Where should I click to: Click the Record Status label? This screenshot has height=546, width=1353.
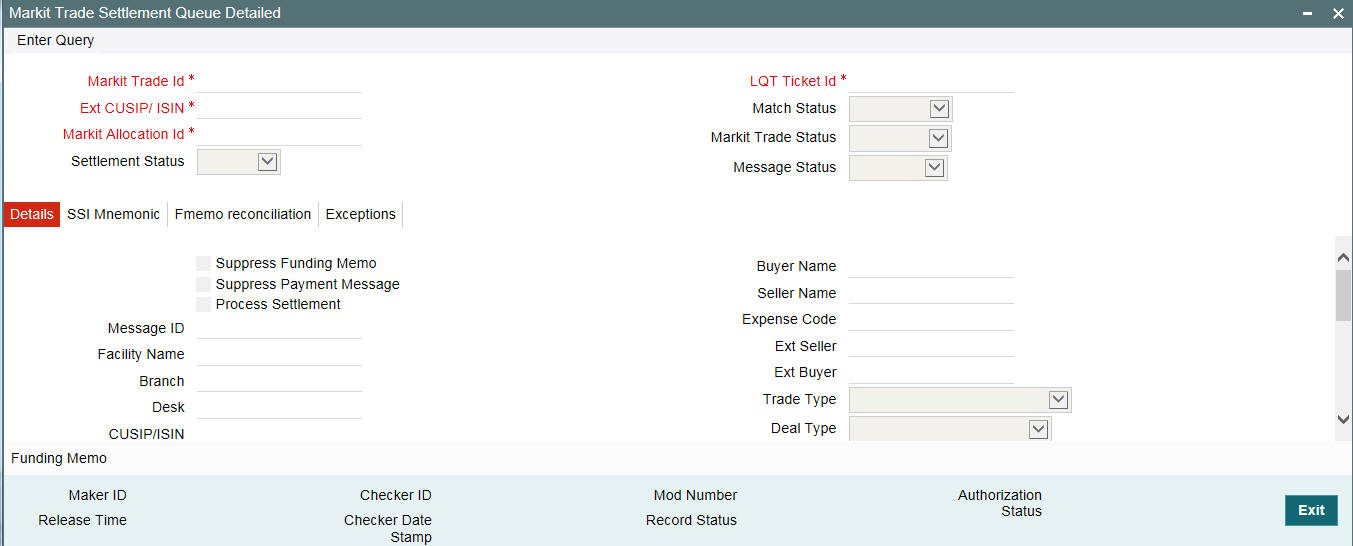point(691,520)
